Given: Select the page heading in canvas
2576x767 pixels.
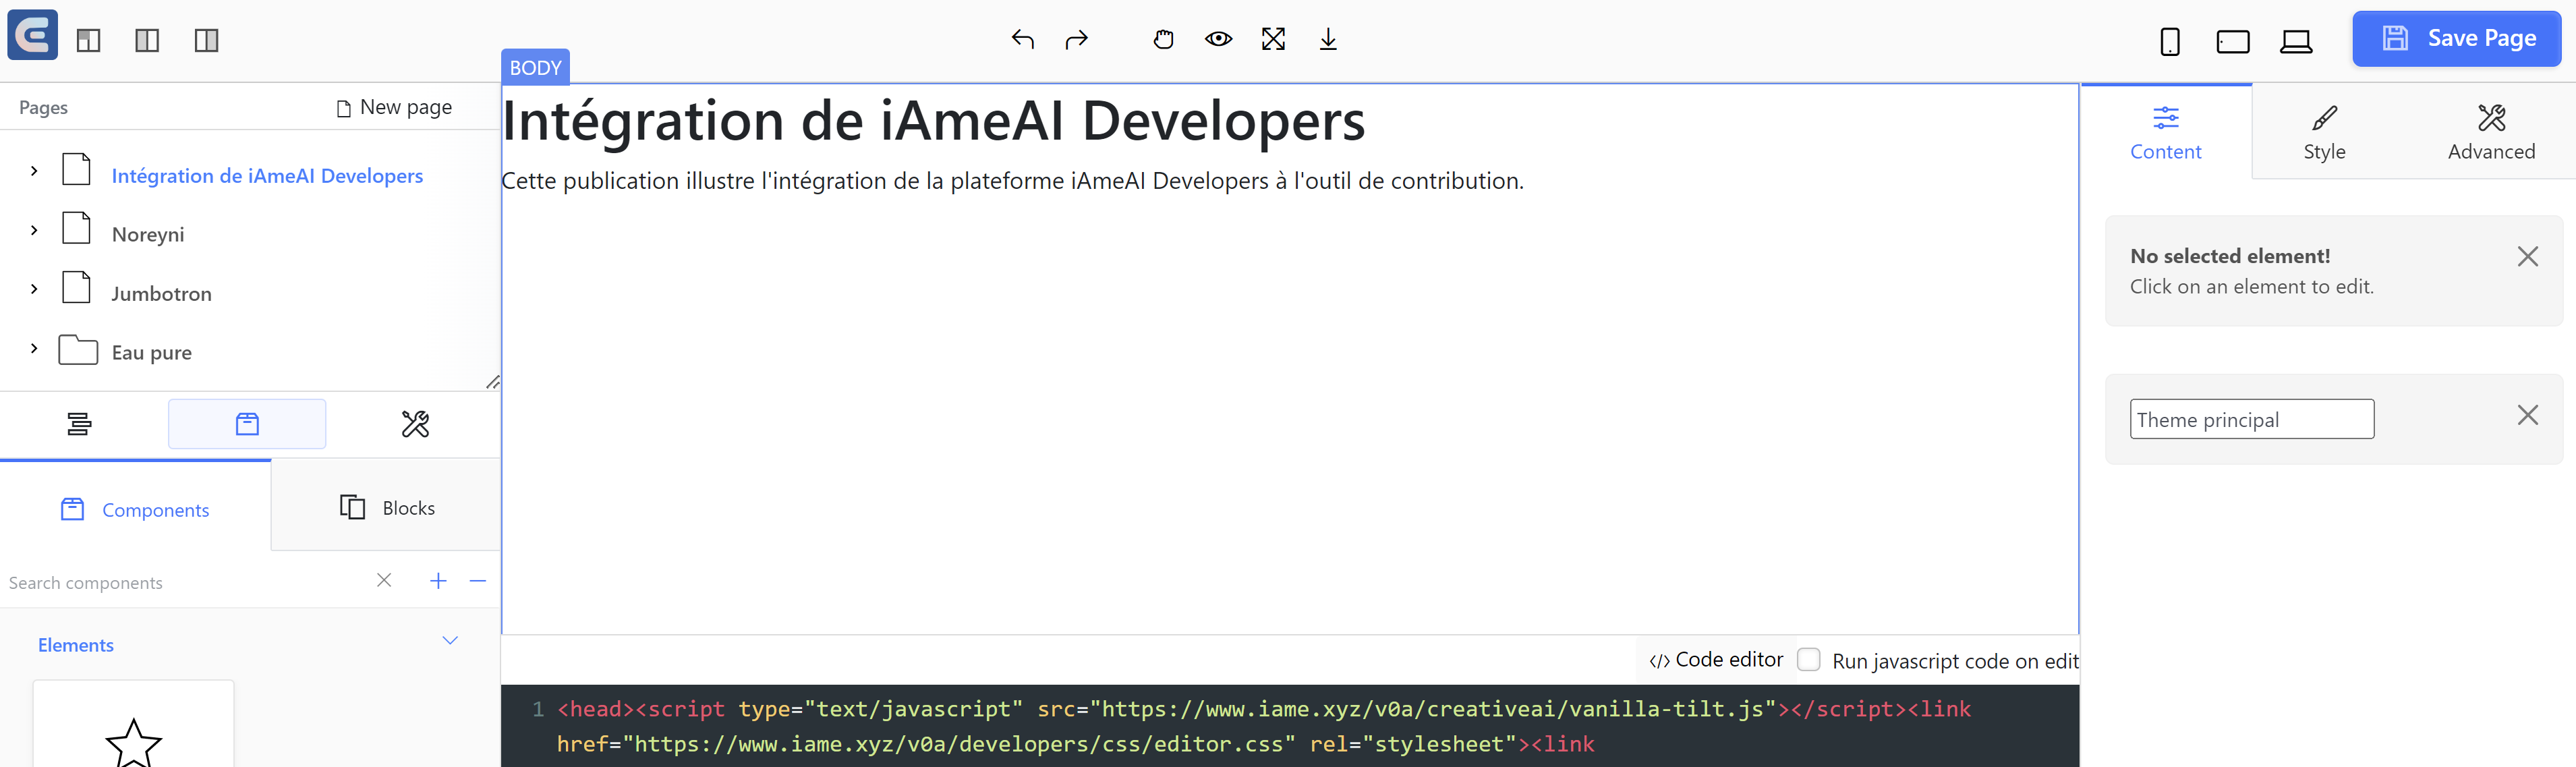Looking at the screenshot, I should (933, 121).
